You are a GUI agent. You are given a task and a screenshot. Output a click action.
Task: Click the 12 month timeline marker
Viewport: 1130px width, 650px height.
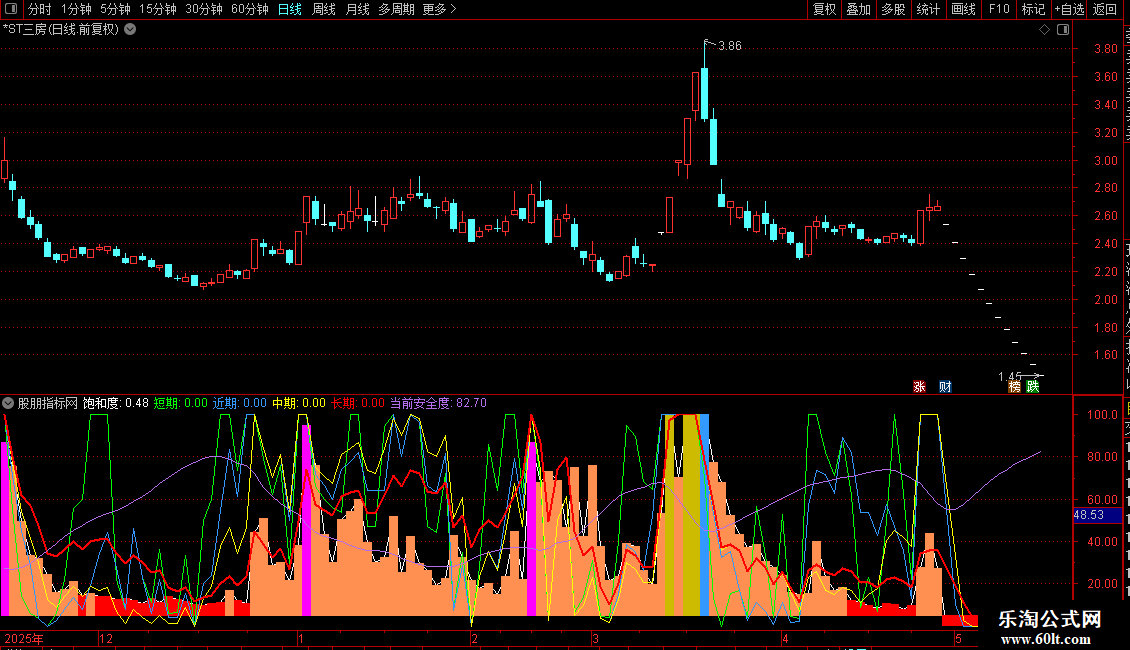106,638
